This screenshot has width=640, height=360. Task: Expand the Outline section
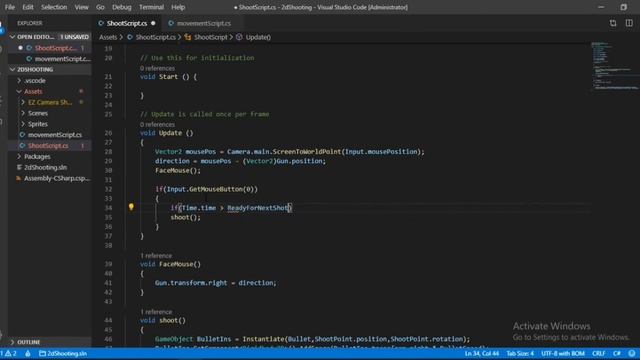pyautogui.click(x=13, y=342)
